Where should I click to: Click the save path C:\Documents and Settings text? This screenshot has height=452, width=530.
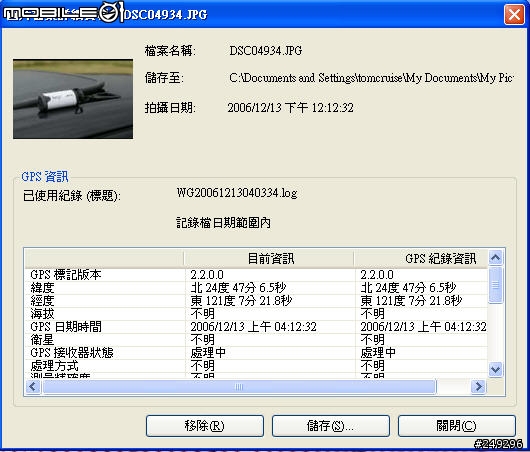point(371,78)
